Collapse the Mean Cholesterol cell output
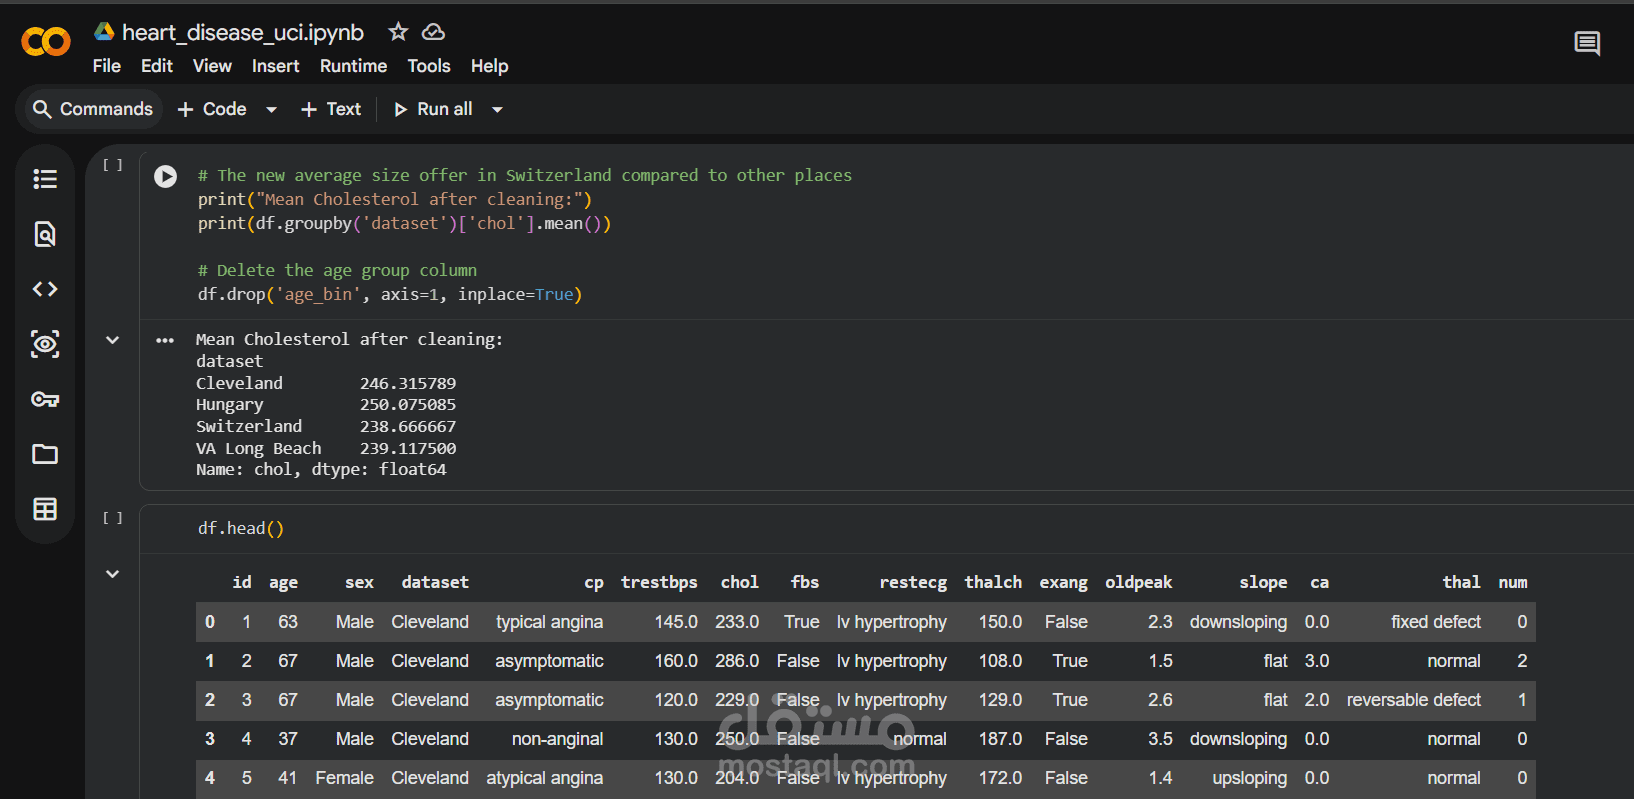Screen dimensions: 1634x799 tap(113, 340)
